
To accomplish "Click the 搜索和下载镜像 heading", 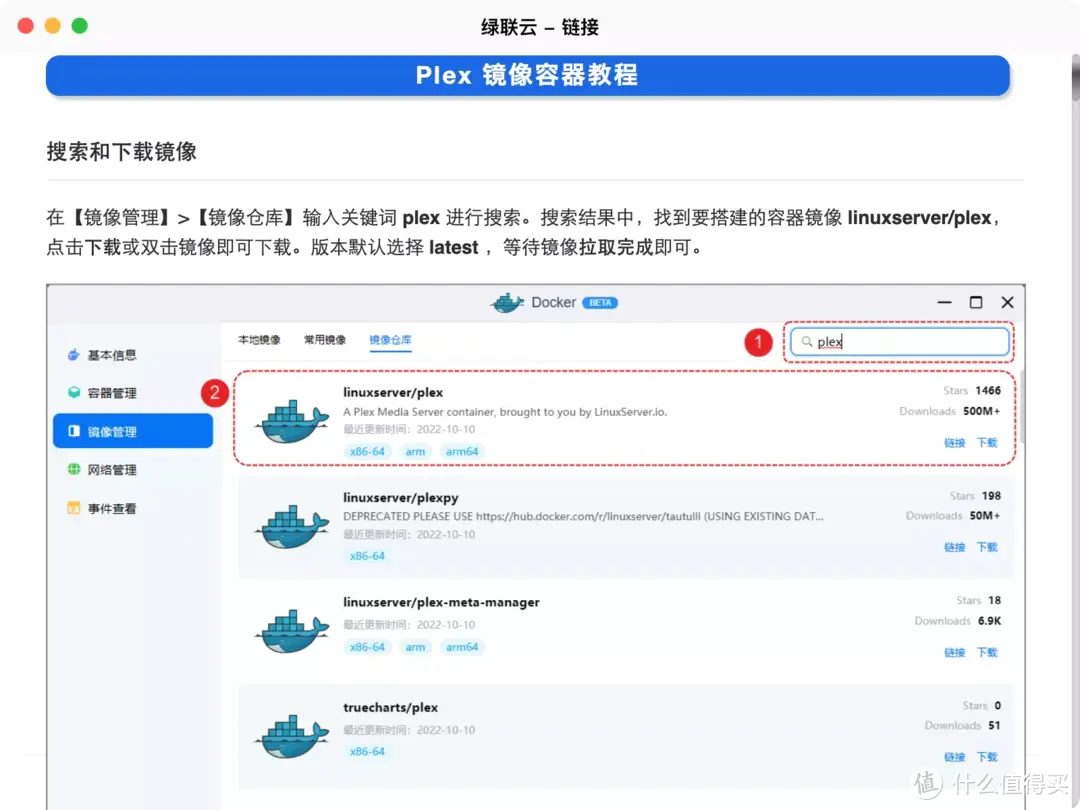I will (x=122, y=152).
